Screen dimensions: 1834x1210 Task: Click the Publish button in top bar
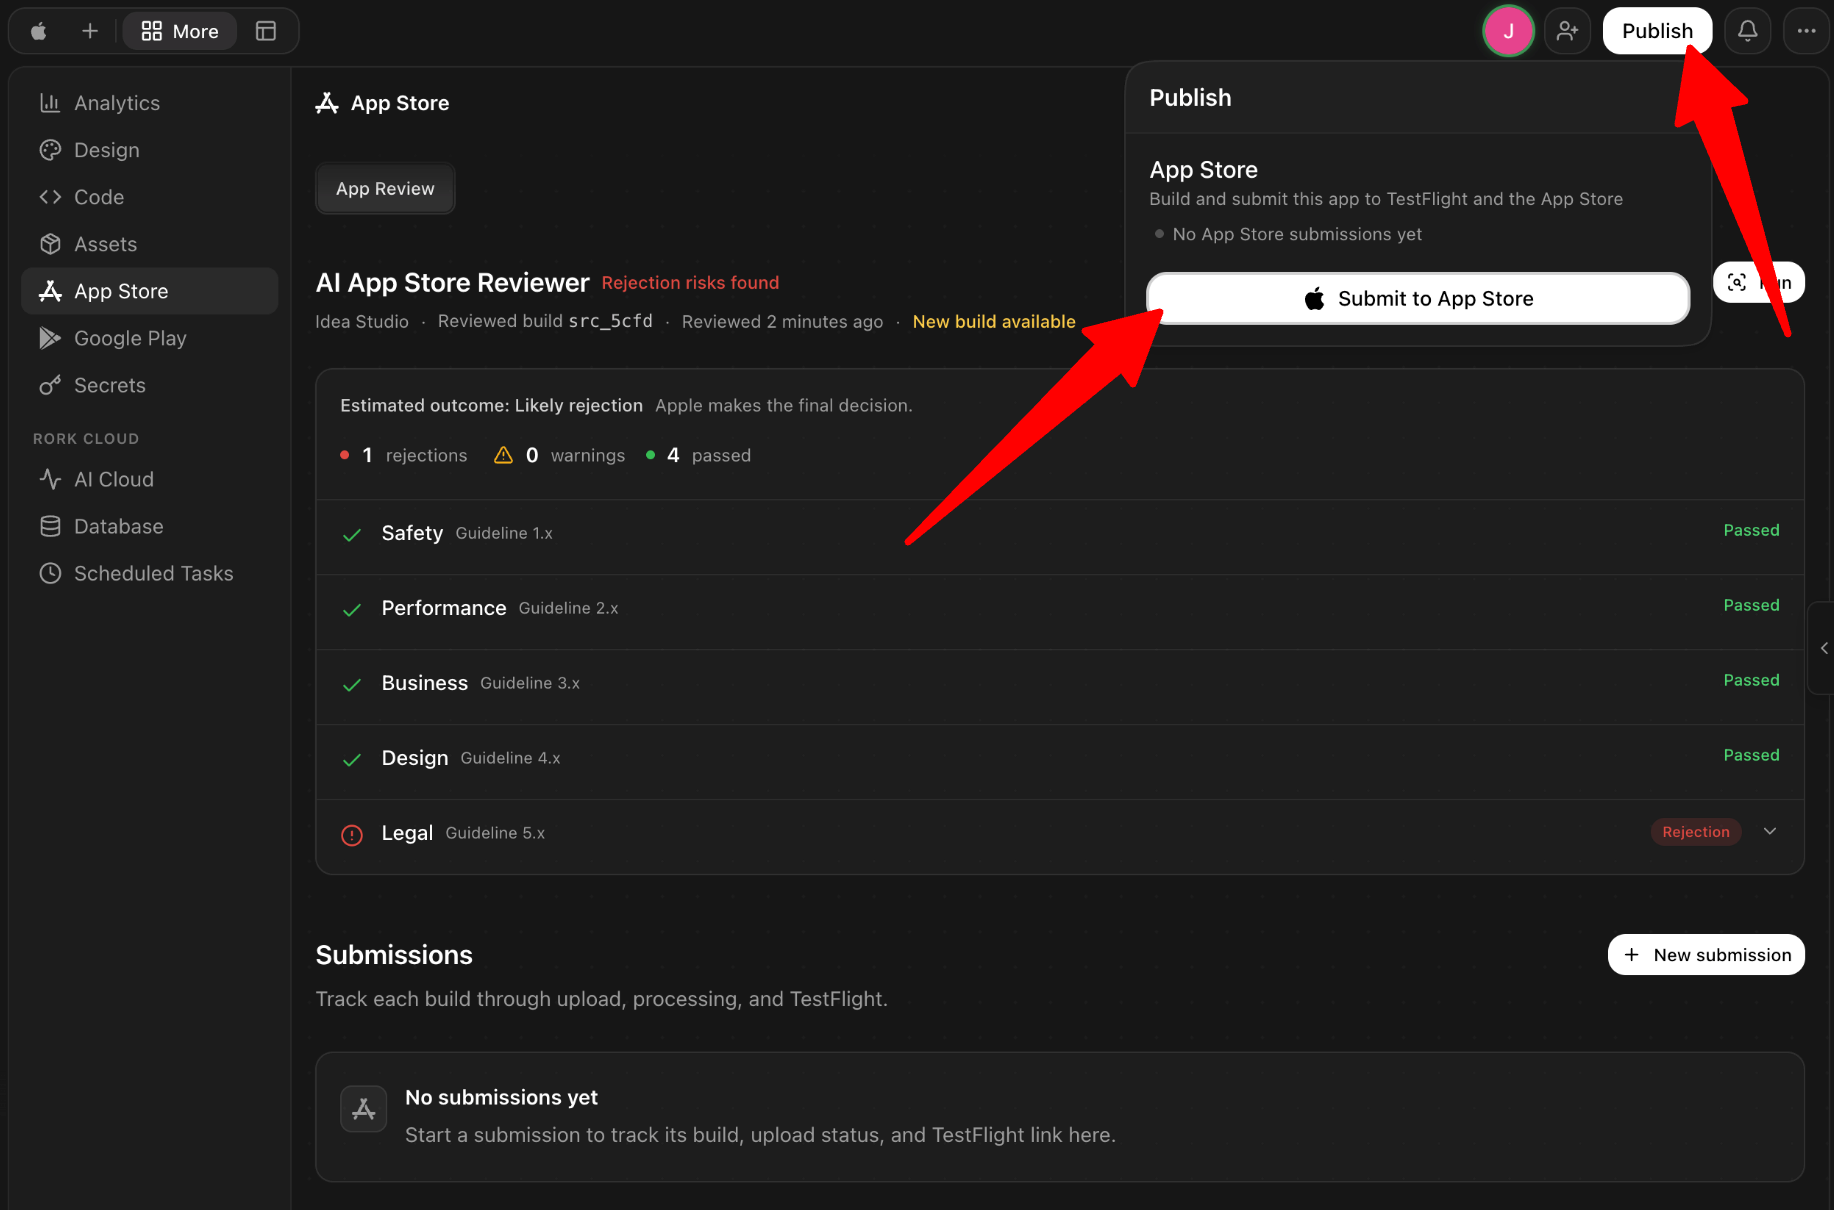[x=1657, y=31]
